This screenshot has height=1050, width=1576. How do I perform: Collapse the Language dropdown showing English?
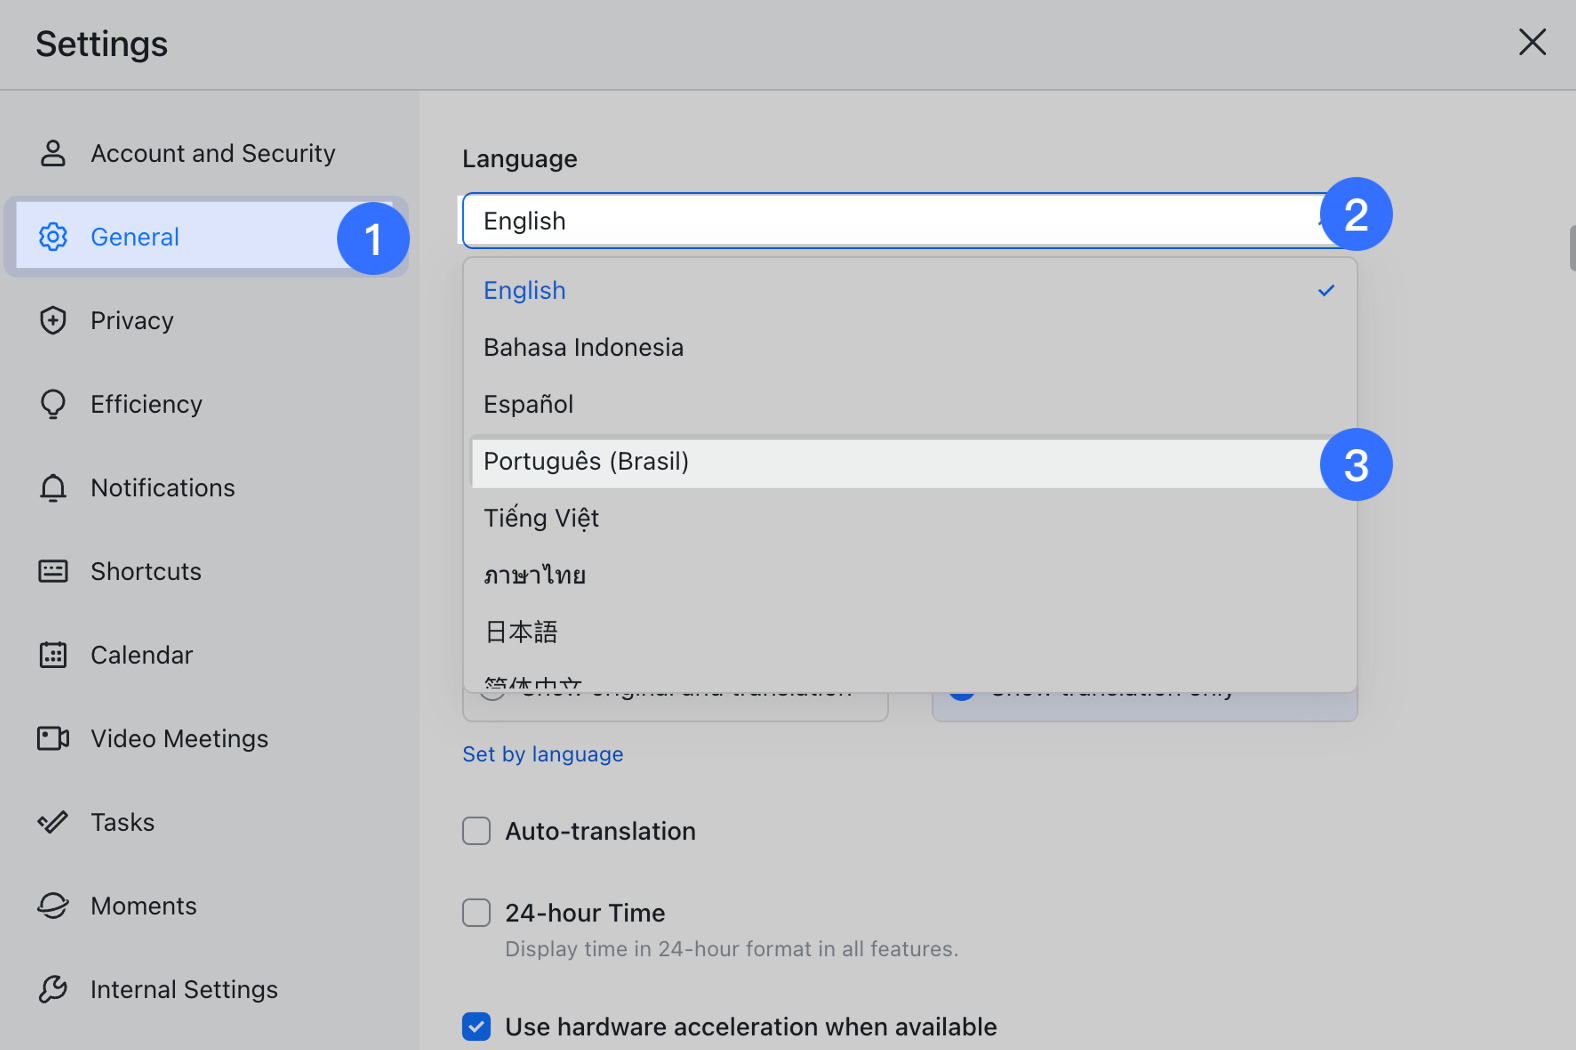tap(909, 221)
